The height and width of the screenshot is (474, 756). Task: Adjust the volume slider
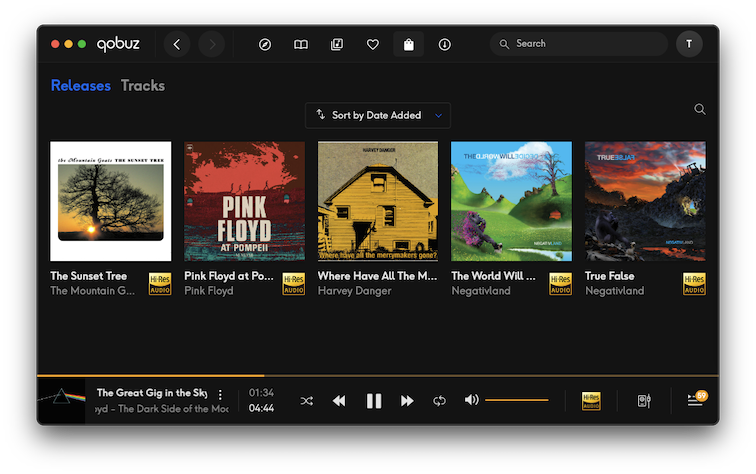tap(517, 400)
